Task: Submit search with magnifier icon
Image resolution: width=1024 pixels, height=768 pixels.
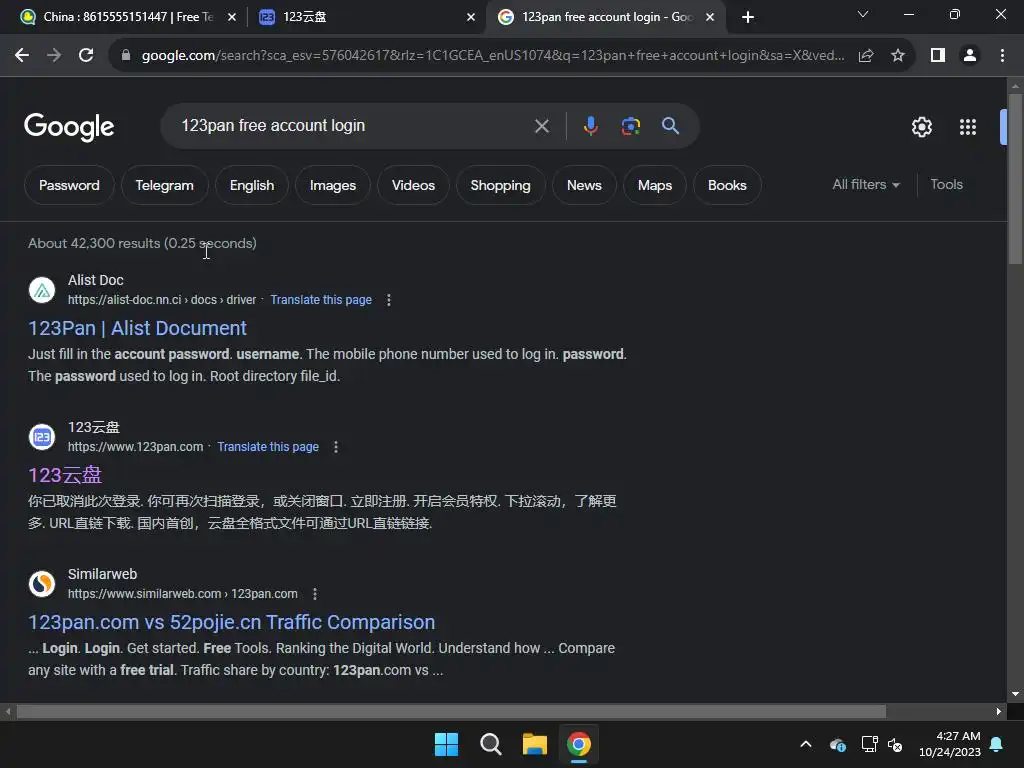Action: [670, 125]
